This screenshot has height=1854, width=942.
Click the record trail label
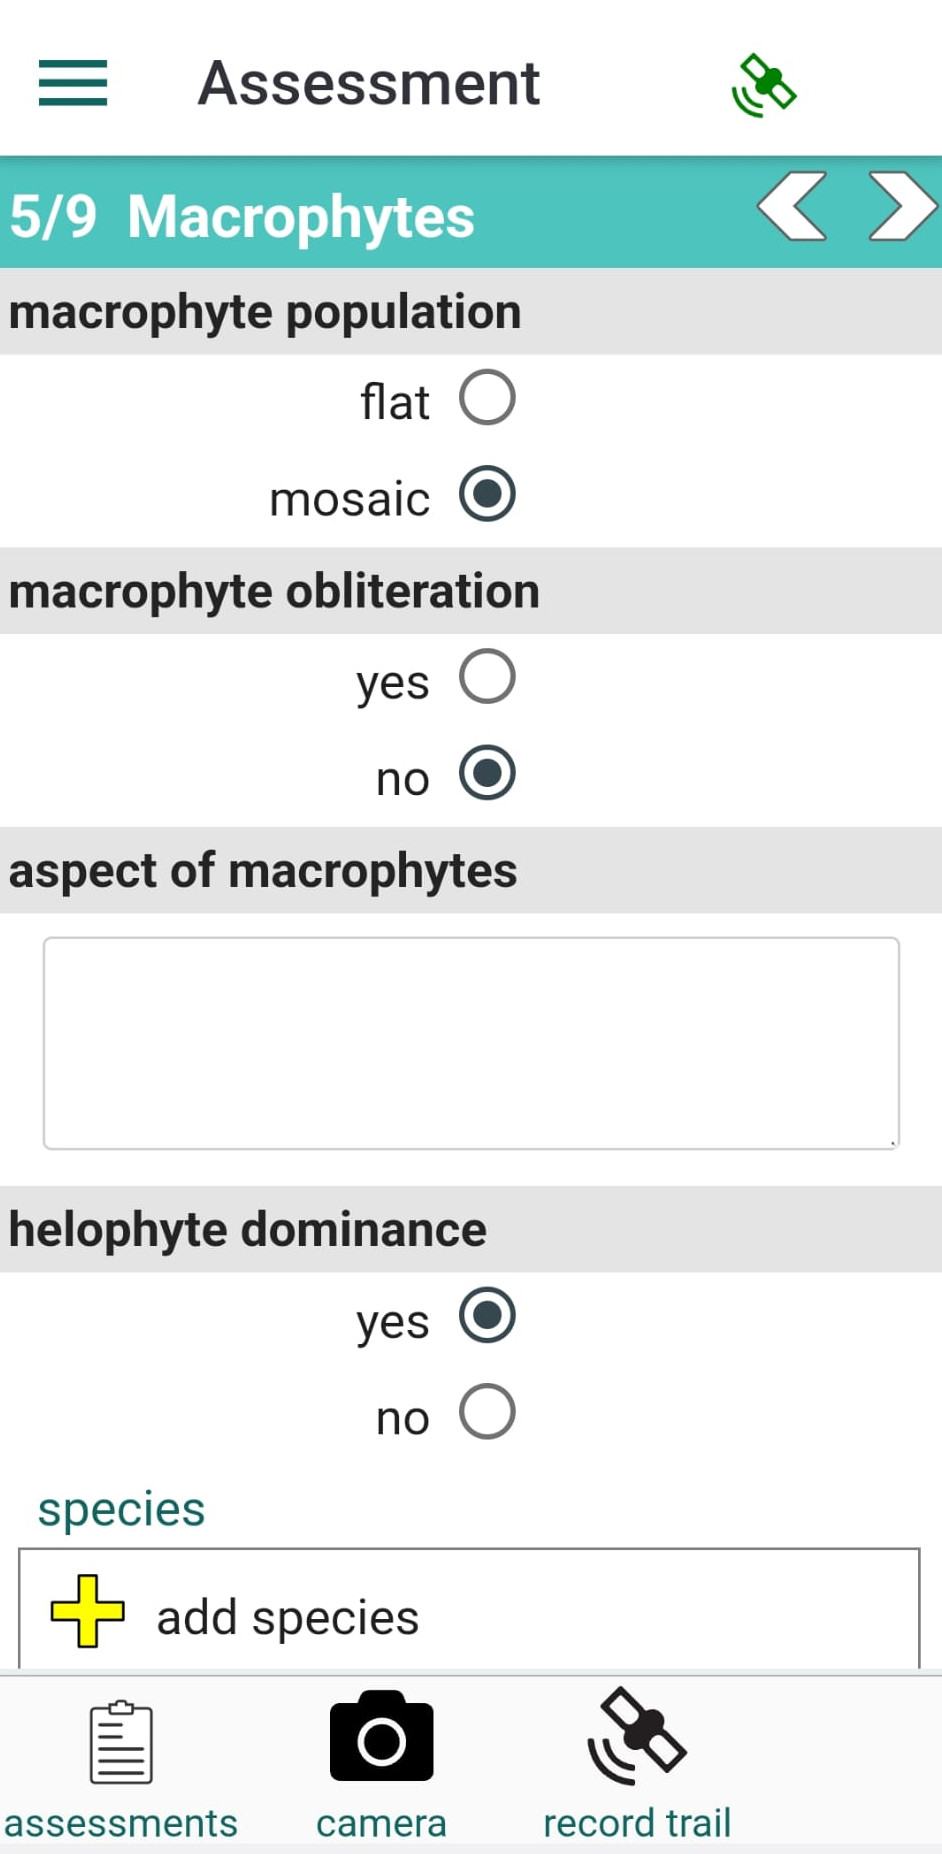637,1823
